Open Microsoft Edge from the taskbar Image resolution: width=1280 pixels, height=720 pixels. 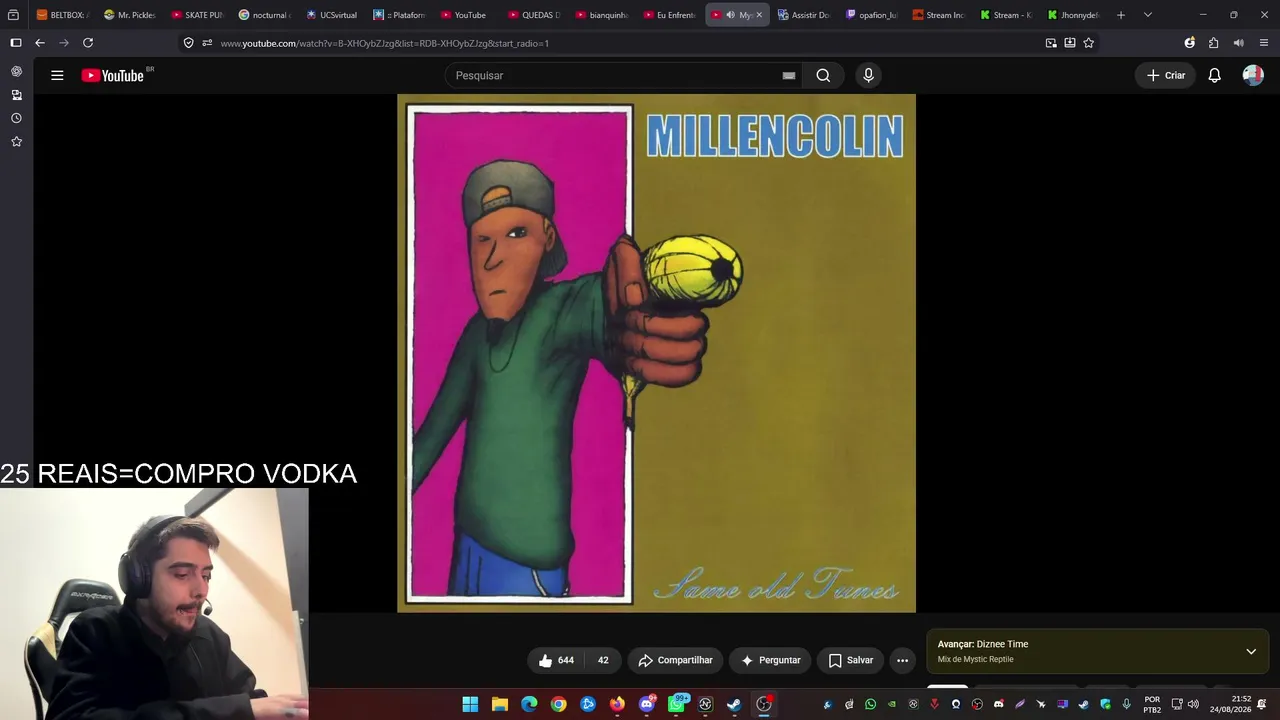(x=529, y=704)
